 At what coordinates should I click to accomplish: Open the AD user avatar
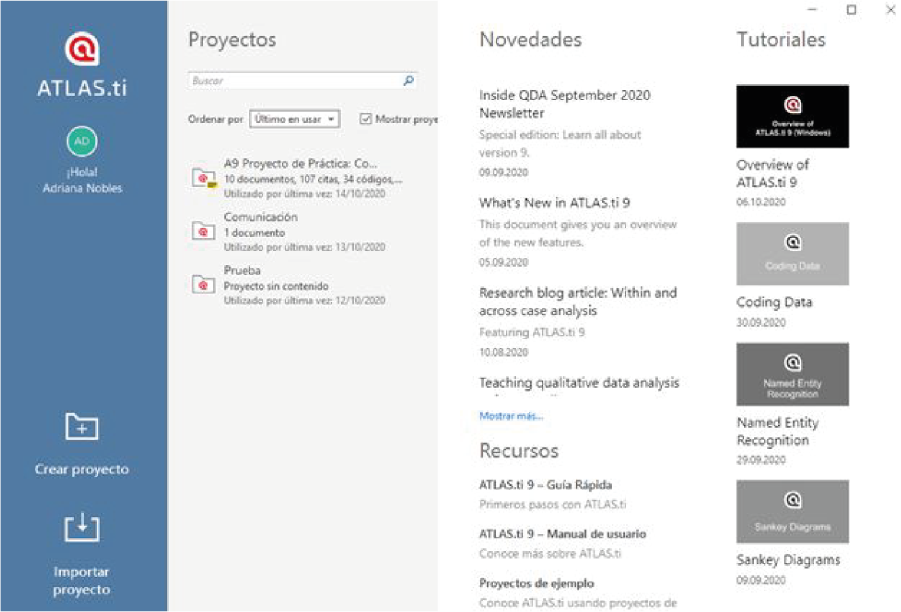82,141
